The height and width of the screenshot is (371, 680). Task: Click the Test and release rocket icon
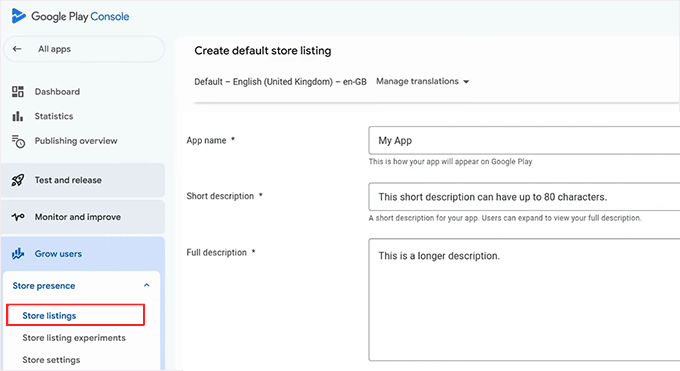pos(18,180)
